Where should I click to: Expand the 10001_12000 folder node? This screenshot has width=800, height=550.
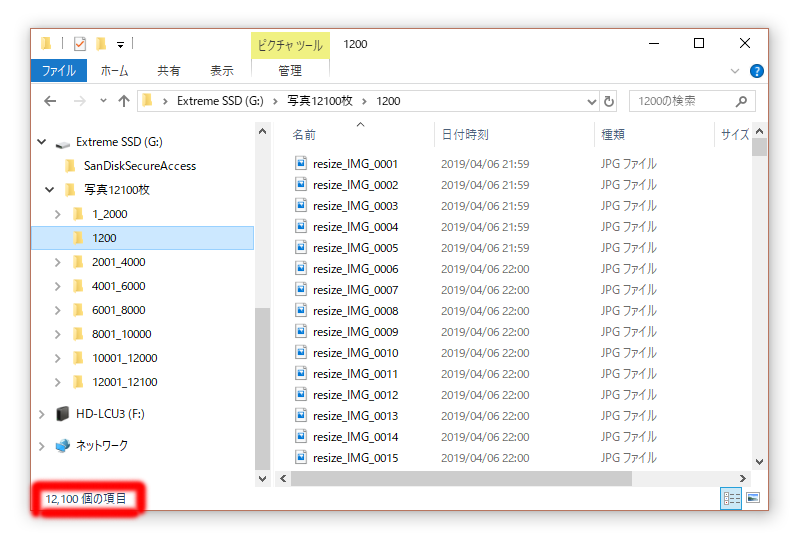[58, 358]
